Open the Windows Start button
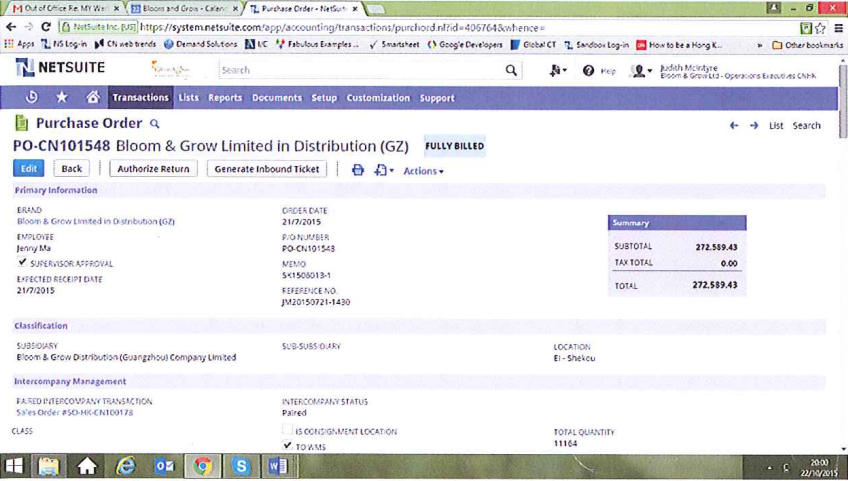Viewport: 848px width, 481px height. (x=15, y=466)
